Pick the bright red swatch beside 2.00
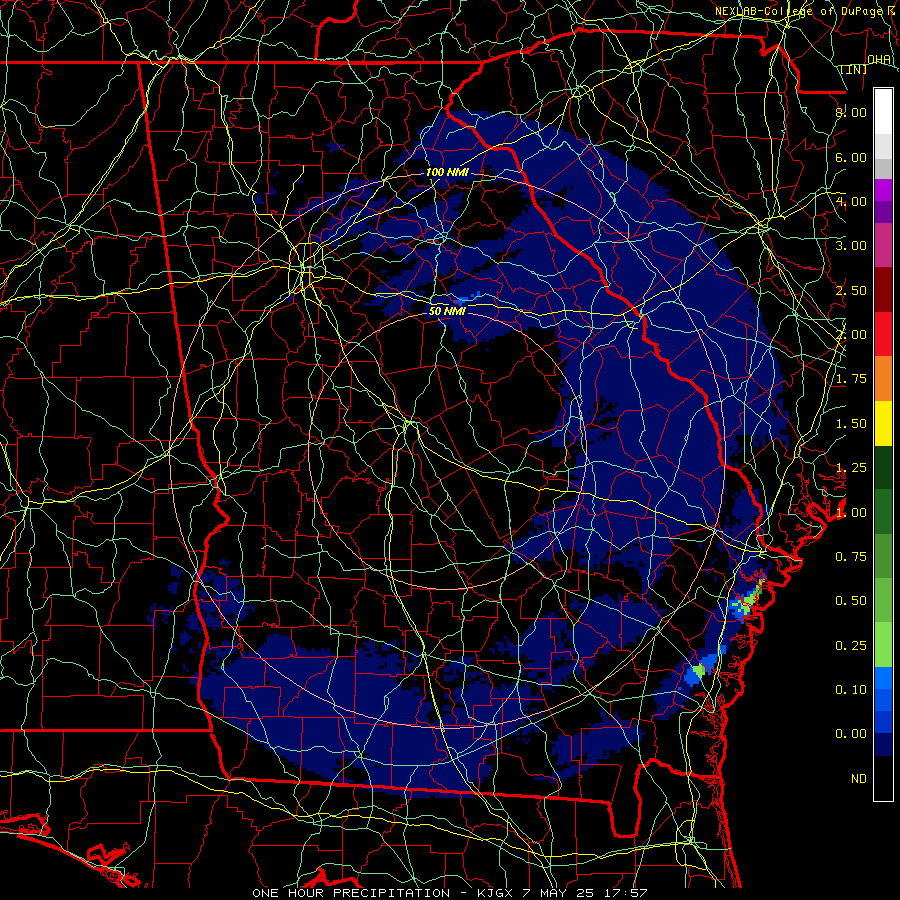The width and height of the screenshot is (900, 900). point(883,334)
